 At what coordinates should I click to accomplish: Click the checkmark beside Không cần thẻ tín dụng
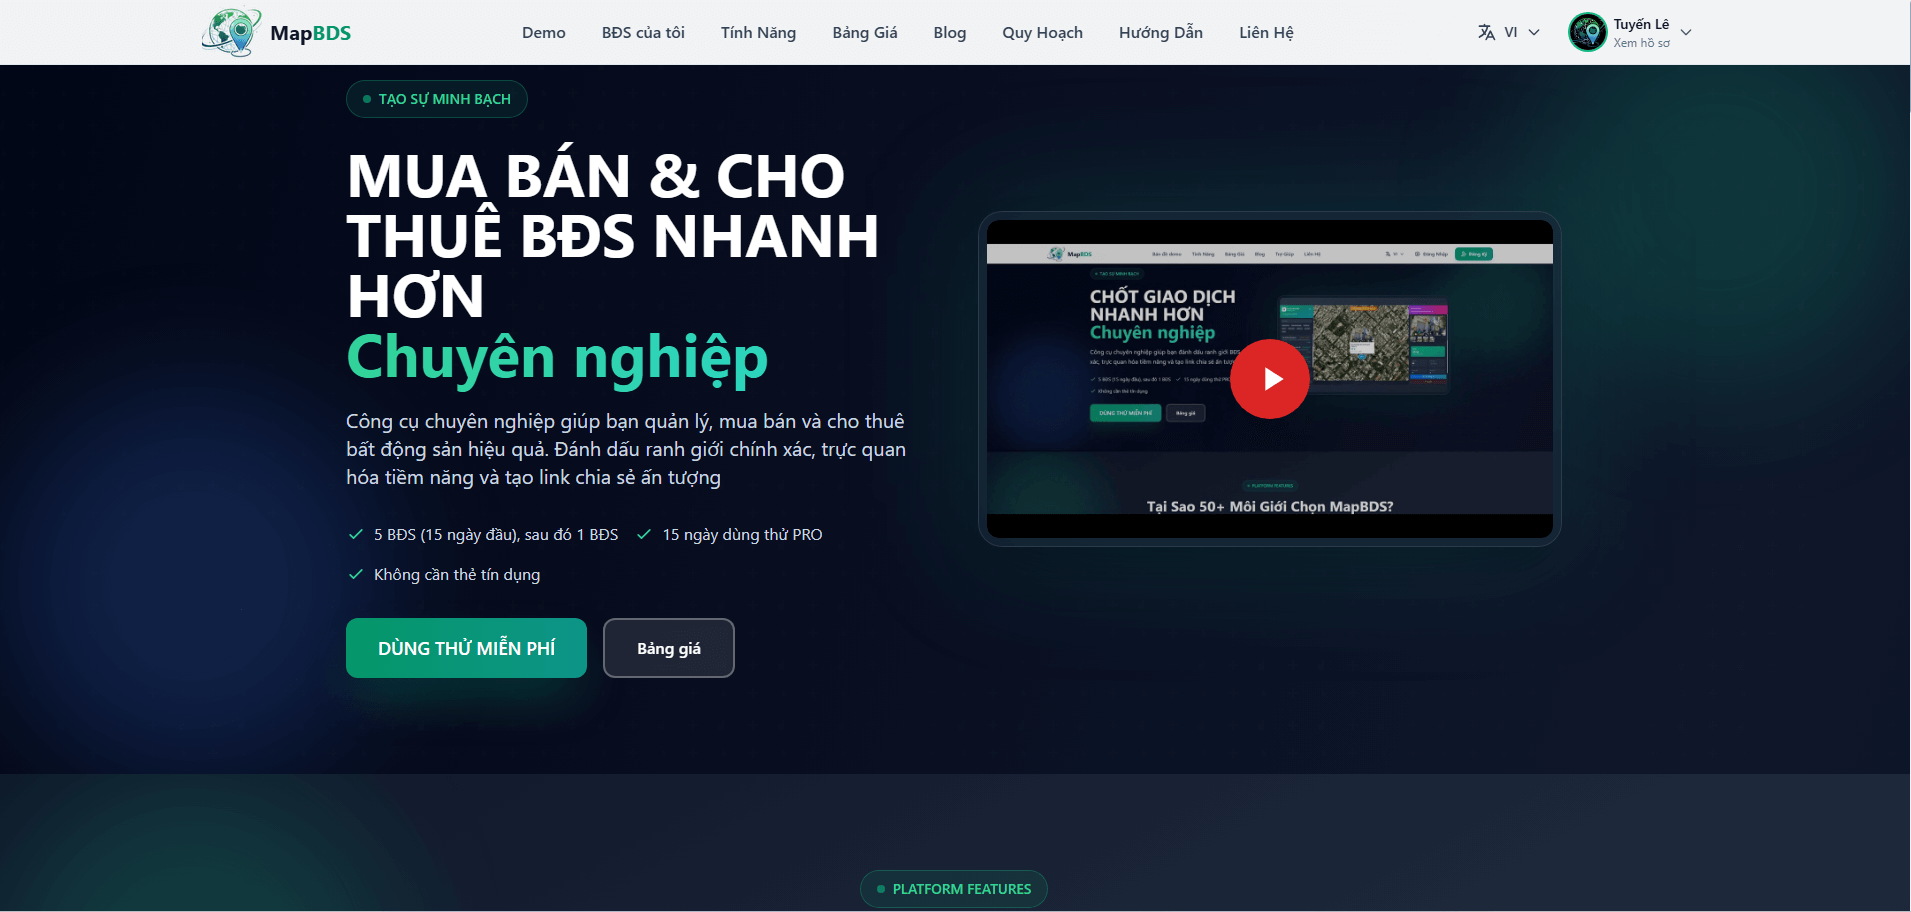pos(355,574)
